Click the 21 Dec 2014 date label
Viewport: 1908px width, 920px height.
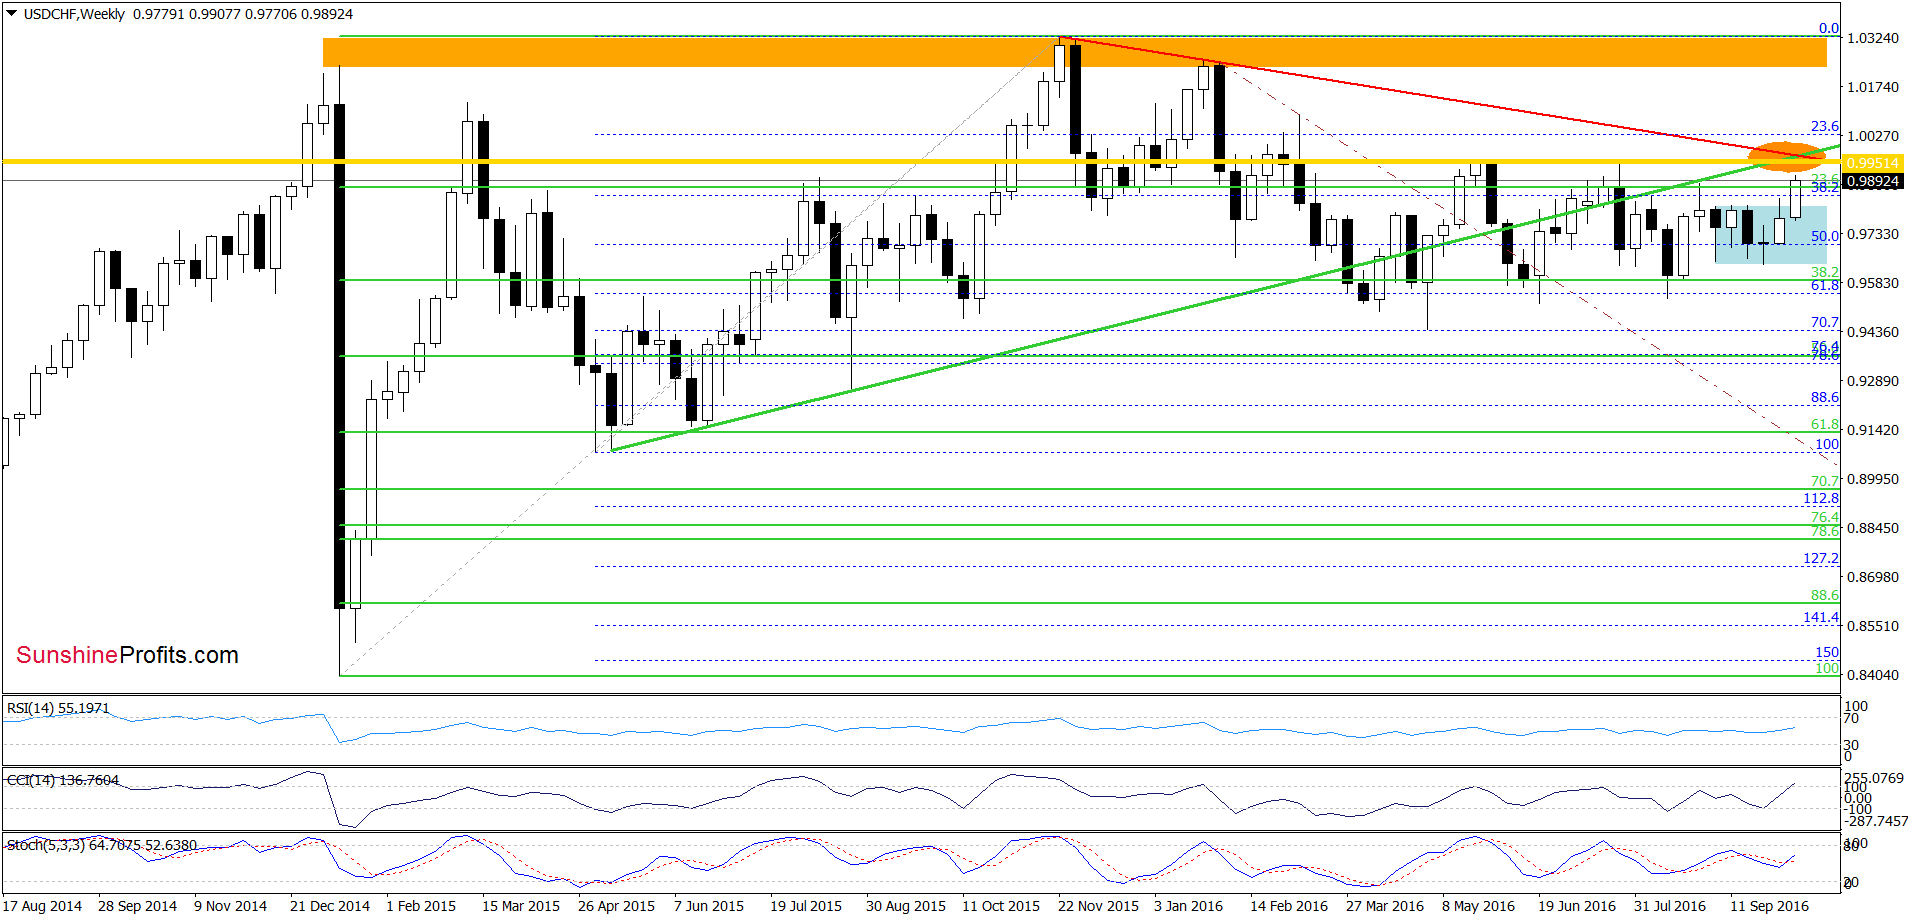point(330,906)
